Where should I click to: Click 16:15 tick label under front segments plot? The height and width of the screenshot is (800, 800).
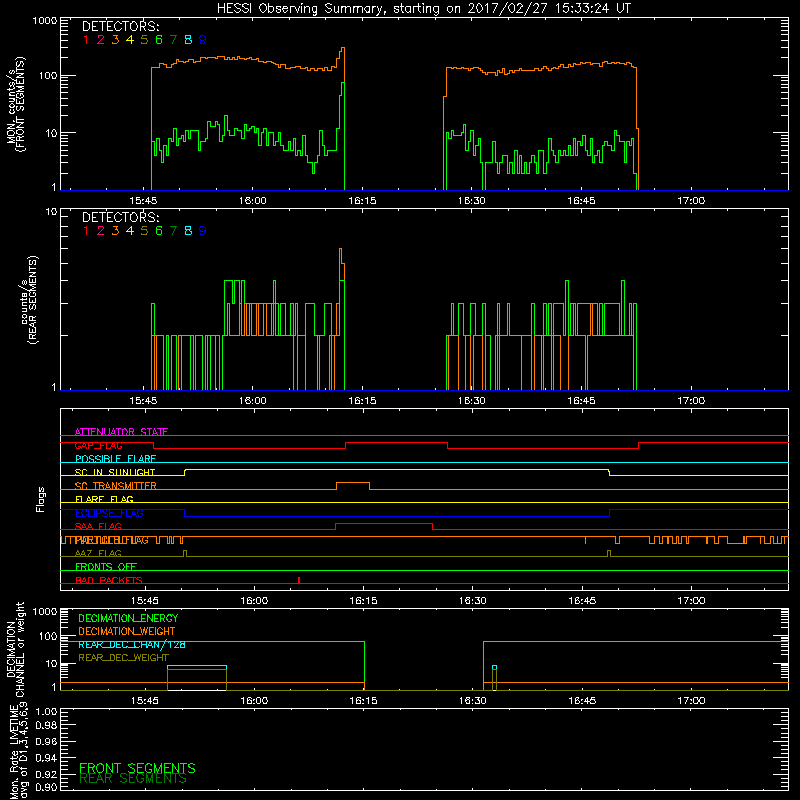point(362,201)
